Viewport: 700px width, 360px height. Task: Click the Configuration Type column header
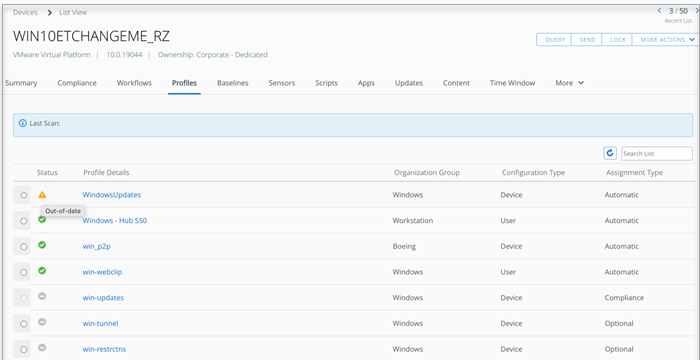coord(533,172)
